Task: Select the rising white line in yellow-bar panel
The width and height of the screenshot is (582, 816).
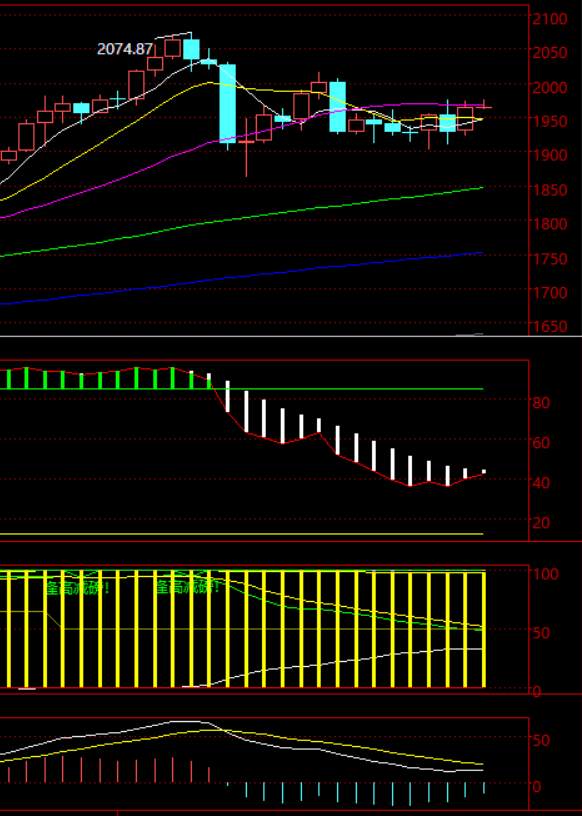Action: (338, 661)
